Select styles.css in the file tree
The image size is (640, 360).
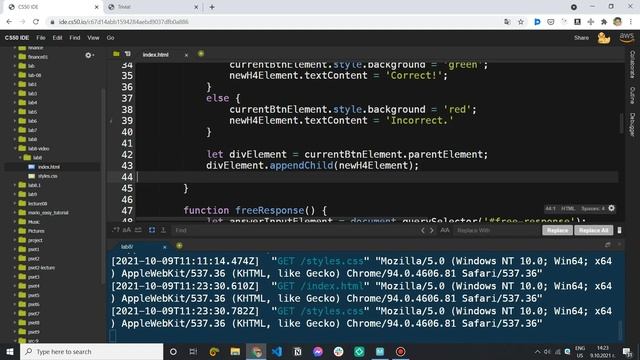click(x=48, y=176)
